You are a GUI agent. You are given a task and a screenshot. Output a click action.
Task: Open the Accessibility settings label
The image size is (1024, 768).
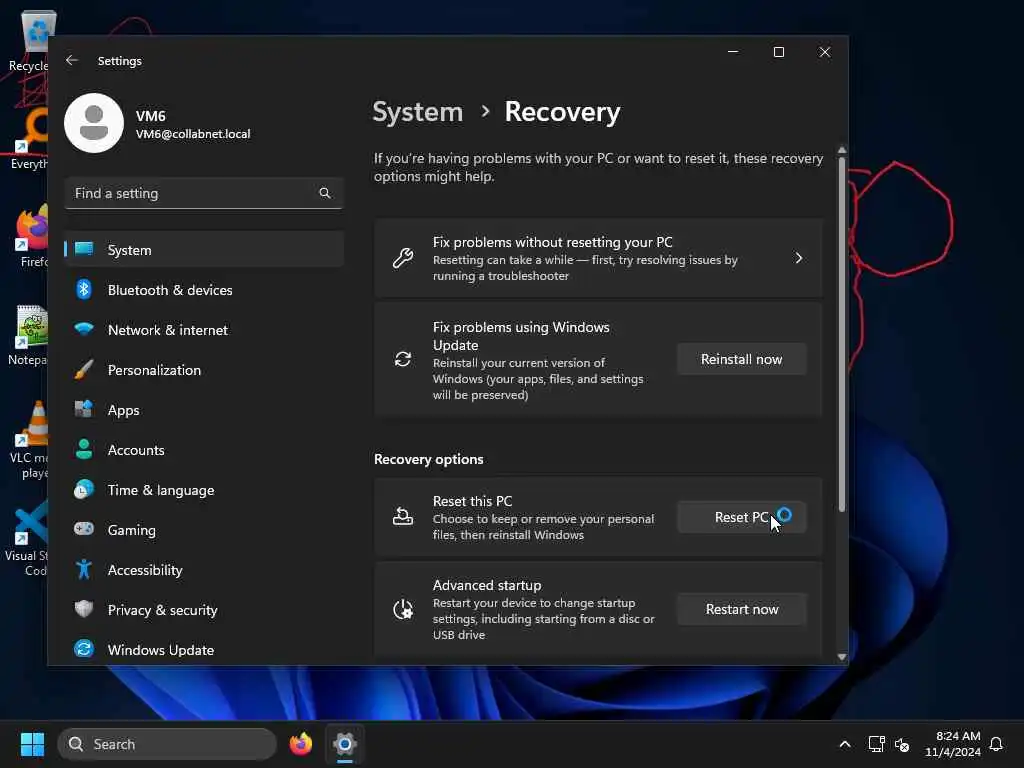(x=145, y=570)
